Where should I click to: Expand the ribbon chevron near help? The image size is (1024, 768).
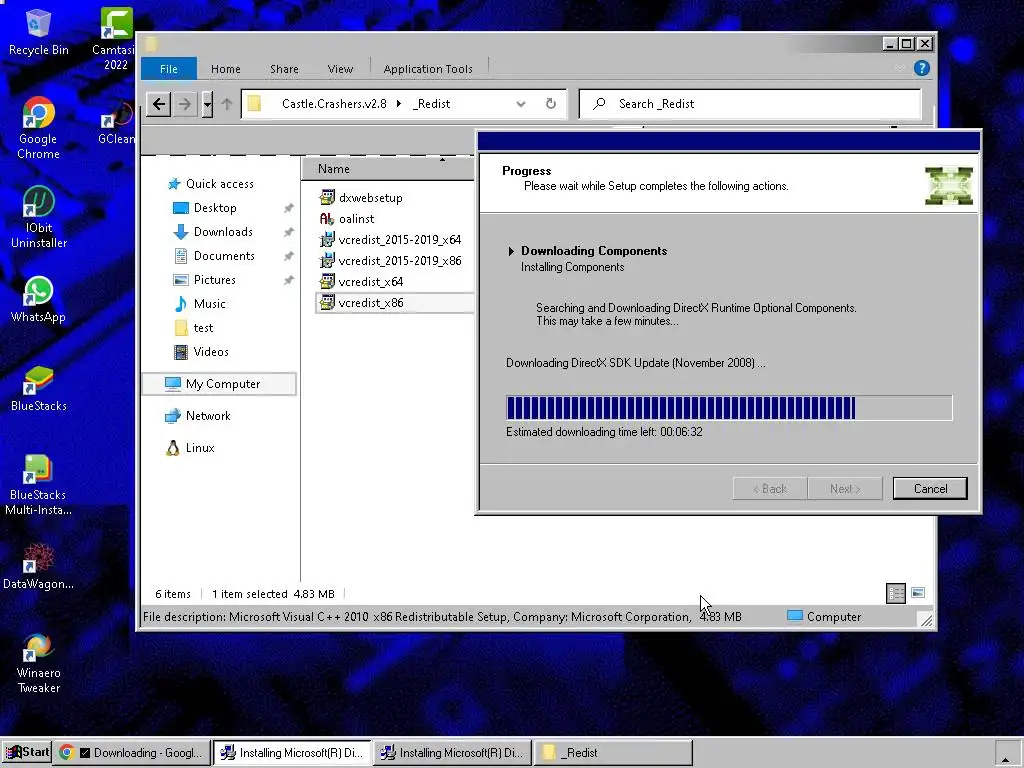899,68
